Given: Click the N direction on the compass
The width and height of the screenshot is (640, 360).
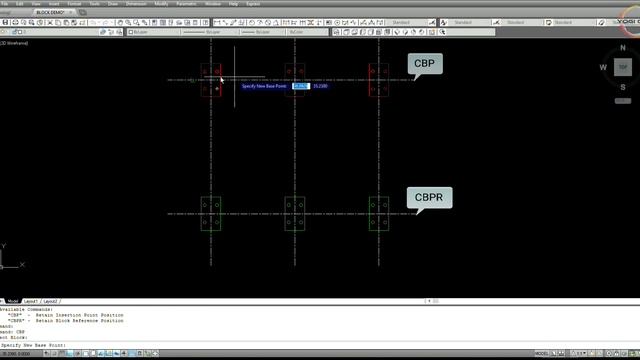Looking at the screenshot, I should point(623,48).
